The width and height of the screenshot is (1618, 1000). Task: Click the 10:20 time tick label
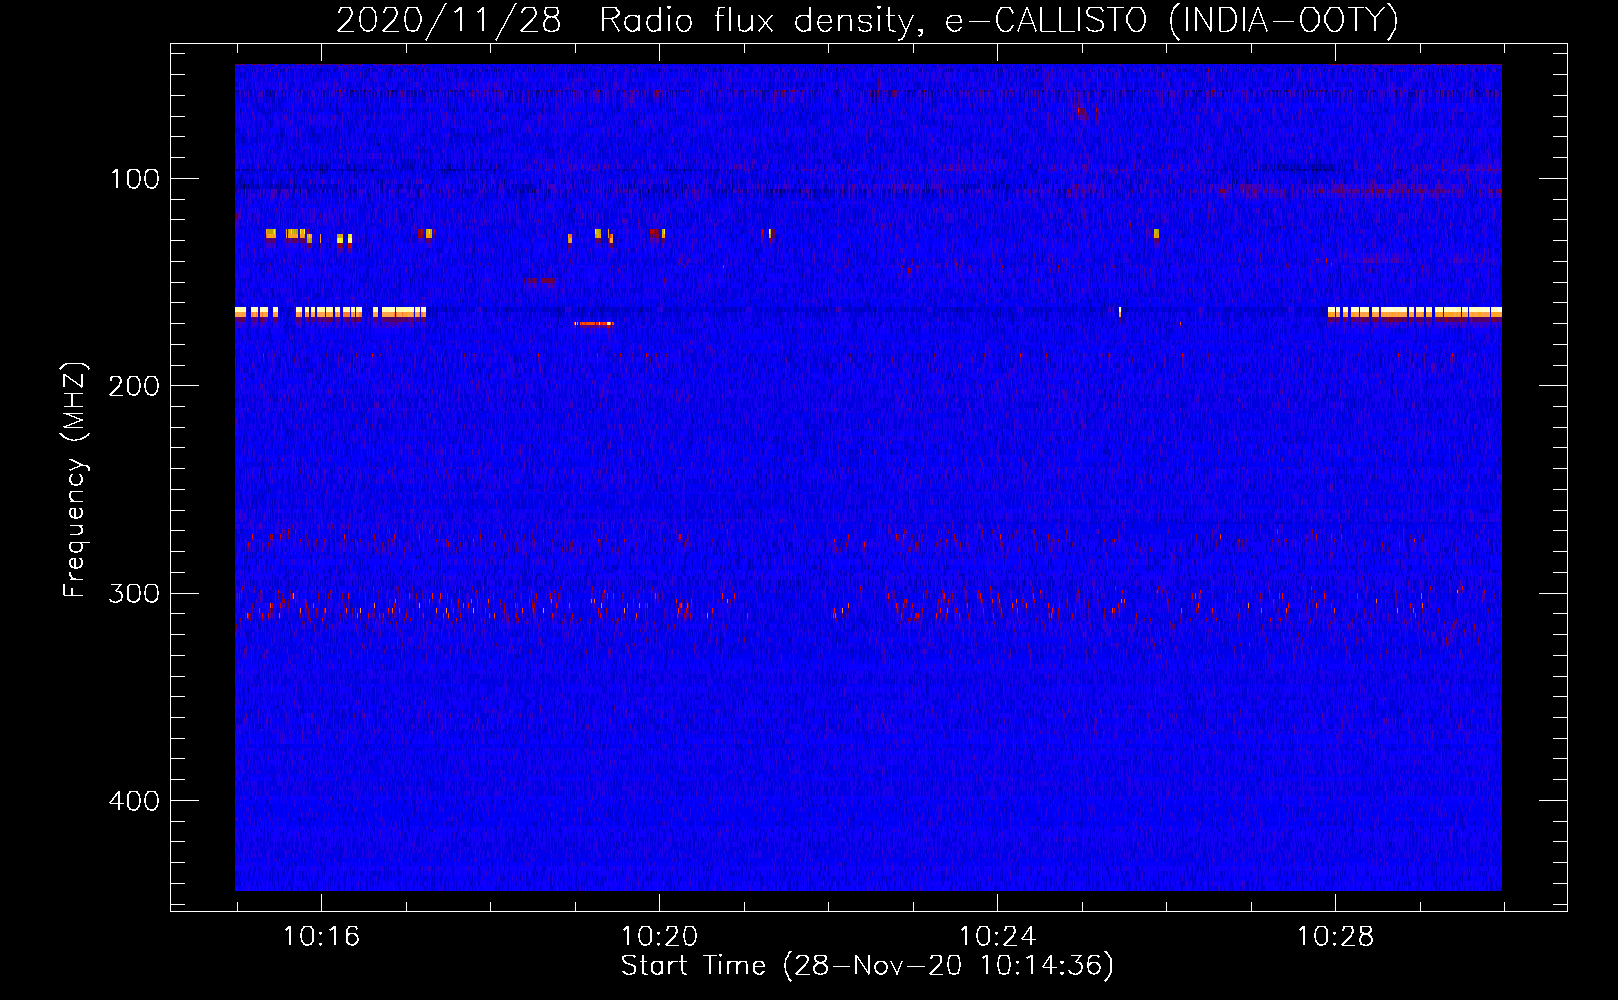(x=659, y=937)
